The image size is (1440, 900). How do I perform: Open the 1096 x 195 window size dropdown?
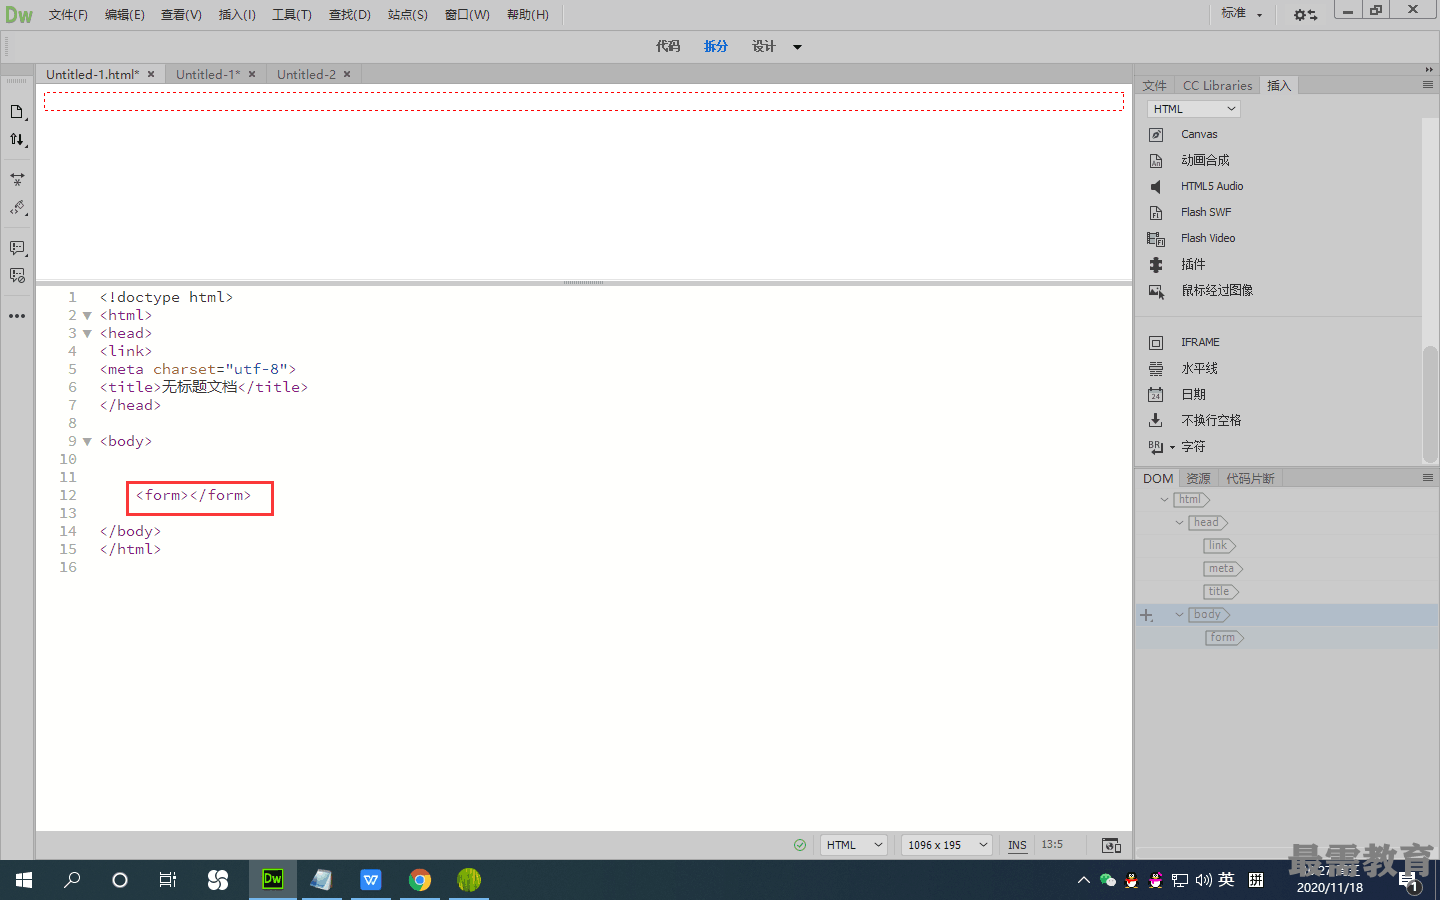[946, 845]
